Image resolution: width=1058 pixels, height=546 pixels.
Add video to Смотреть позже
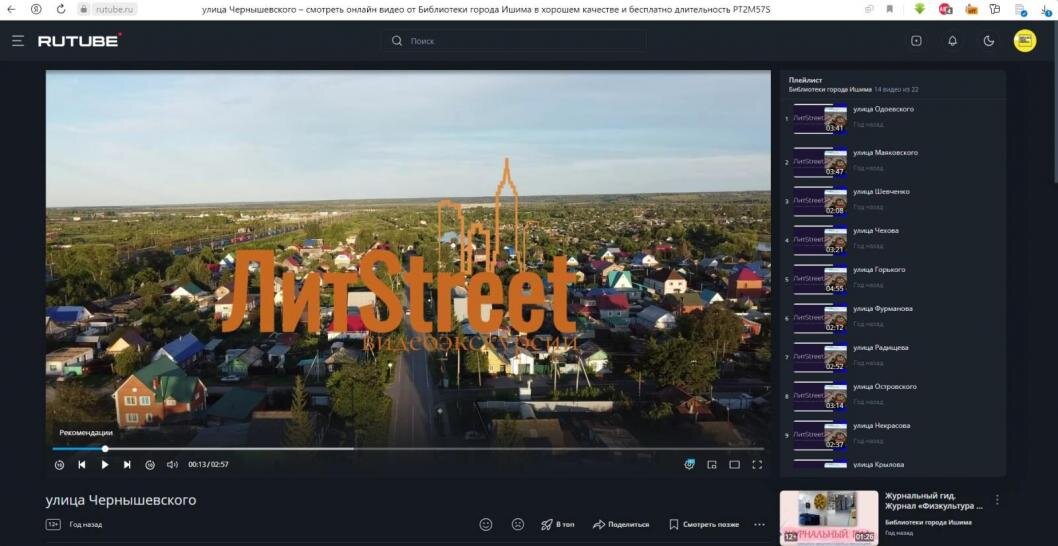(x=704, y=524)
